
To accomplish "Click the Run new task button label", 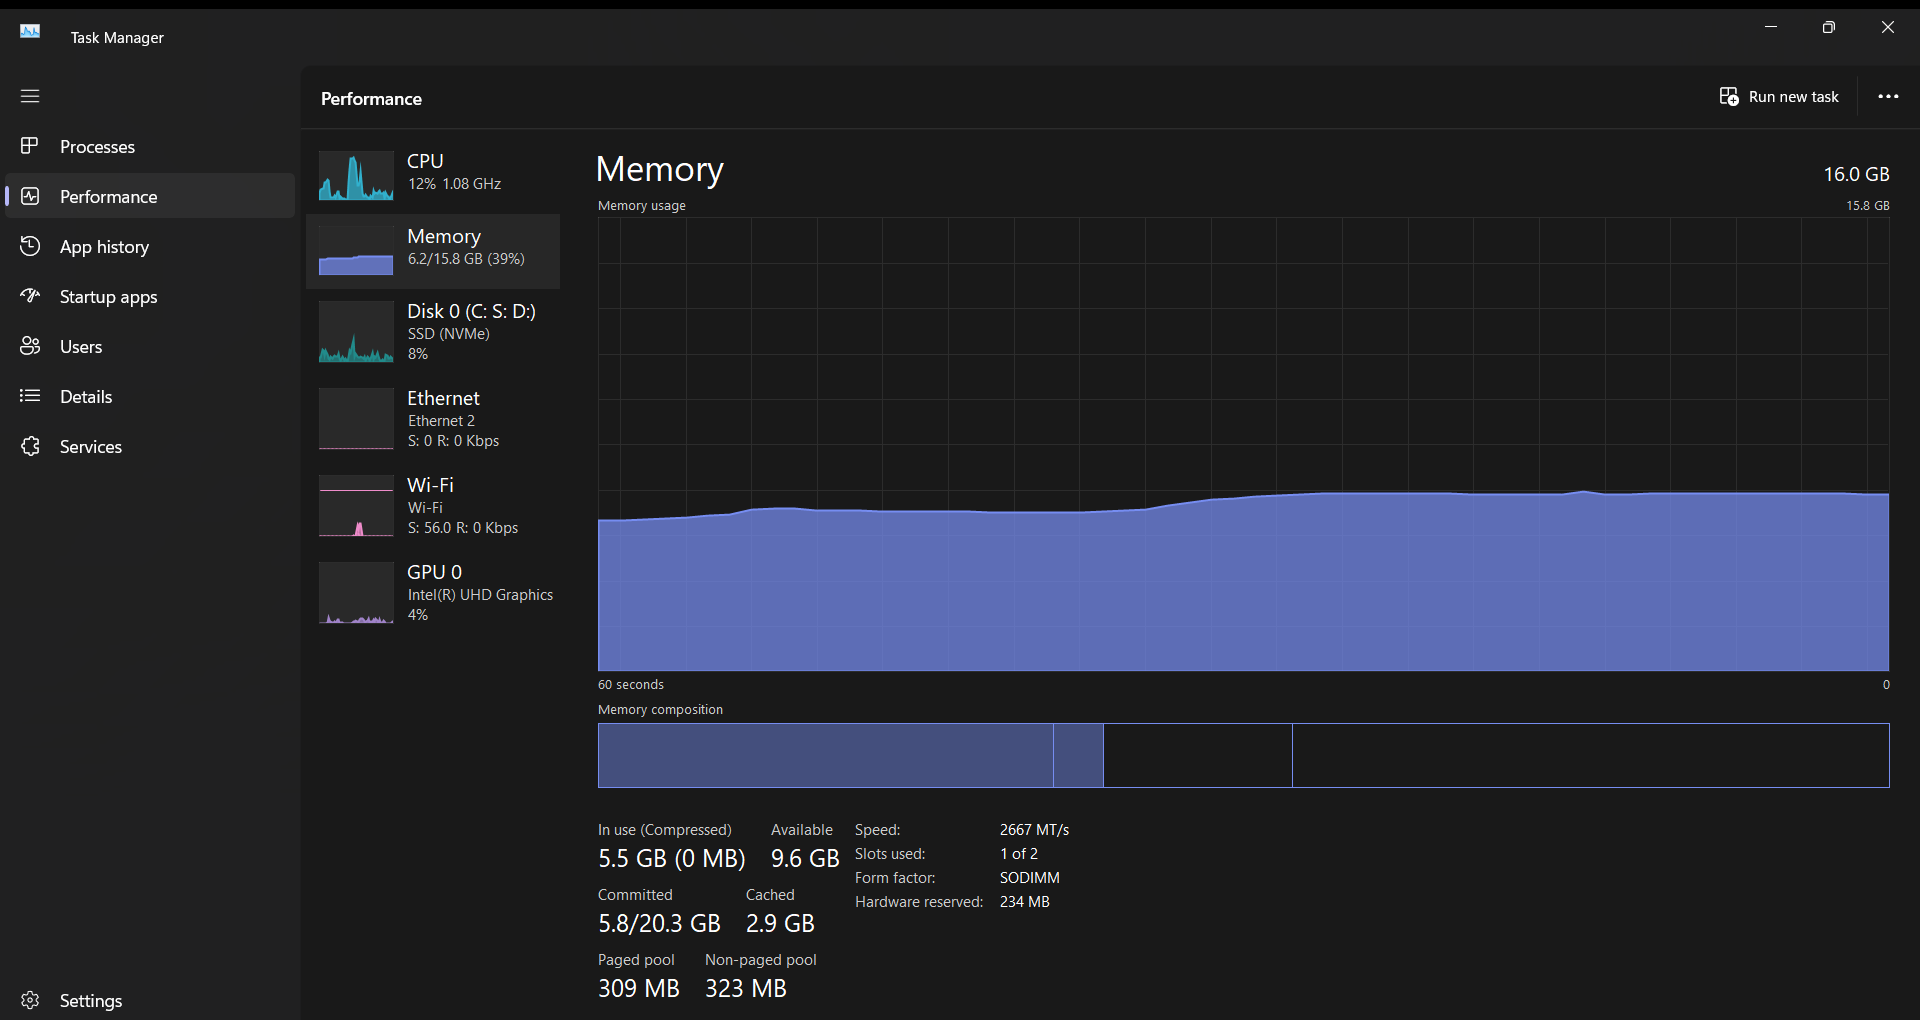I will click(x=1794, y=97).
